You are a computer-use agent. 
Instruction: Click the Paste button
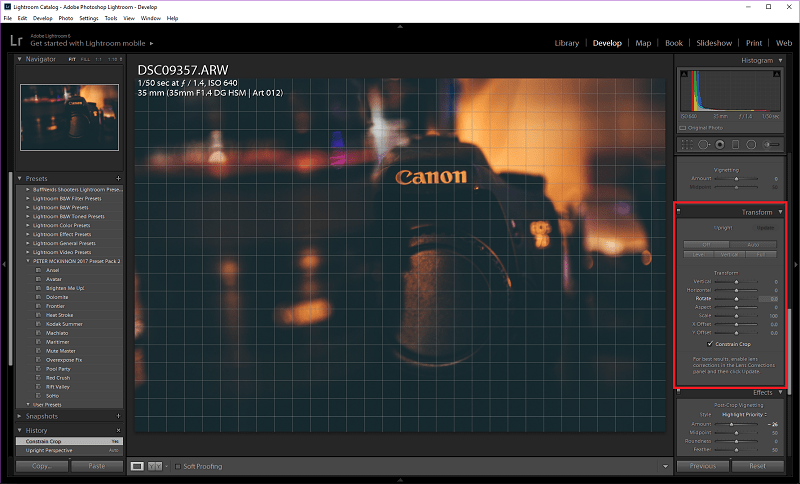click(x=97, y=466)
